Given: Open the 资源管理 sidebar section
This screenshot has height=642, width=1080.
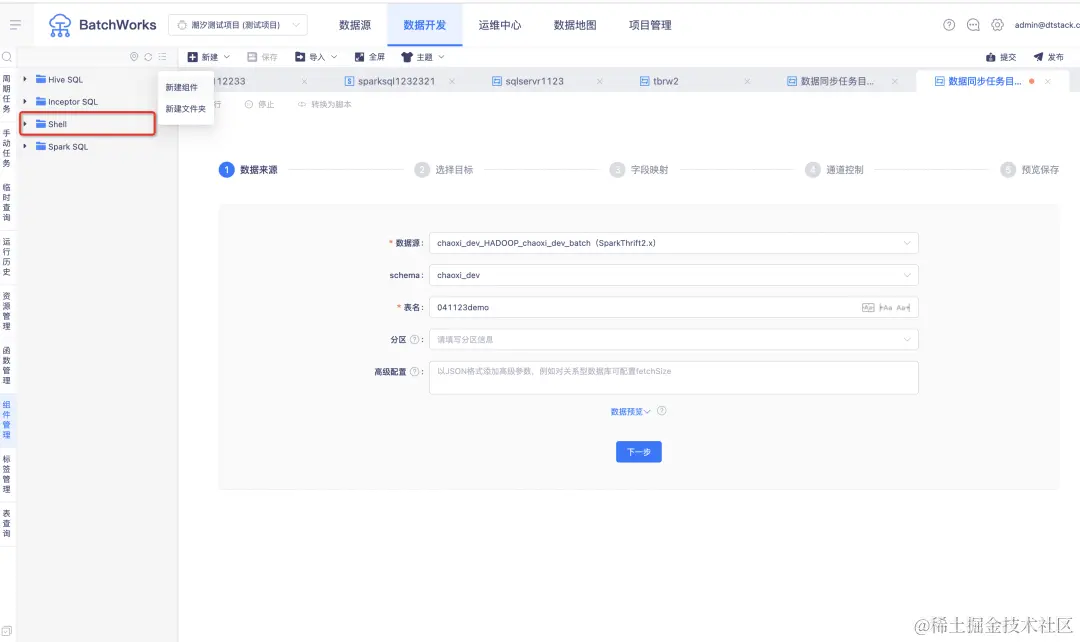Looking at the screenshot, I should 7,311.
